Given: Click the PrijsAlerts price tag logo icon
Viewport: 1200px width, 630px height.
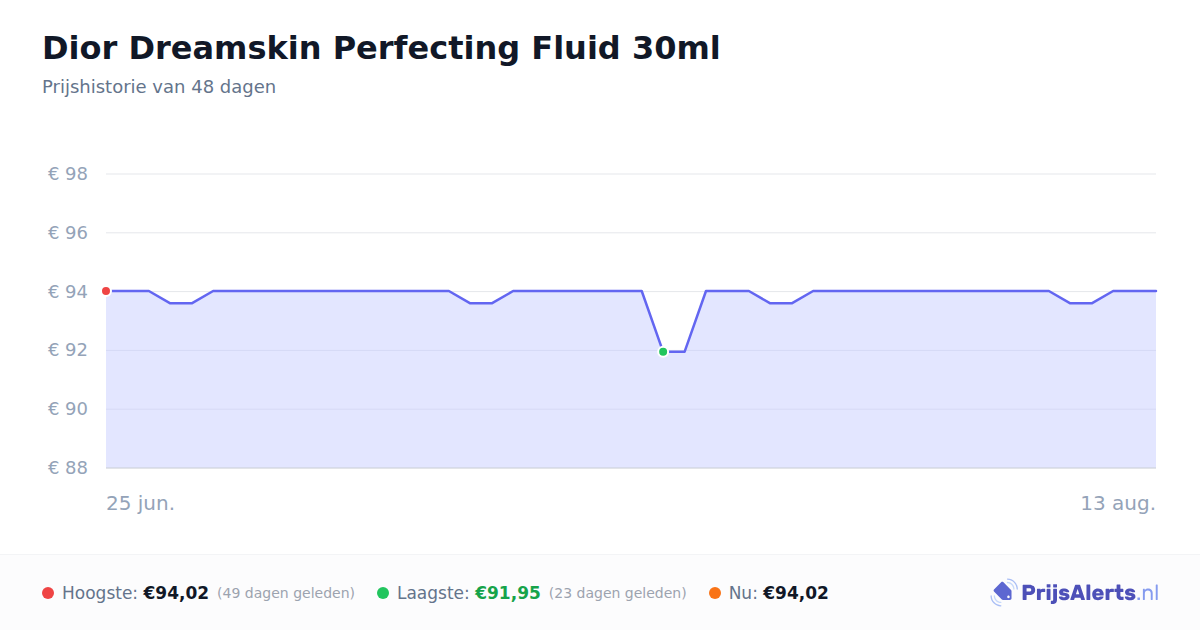Looking at the screenshot, I should pyautogui.click(x=1004, y=593).
